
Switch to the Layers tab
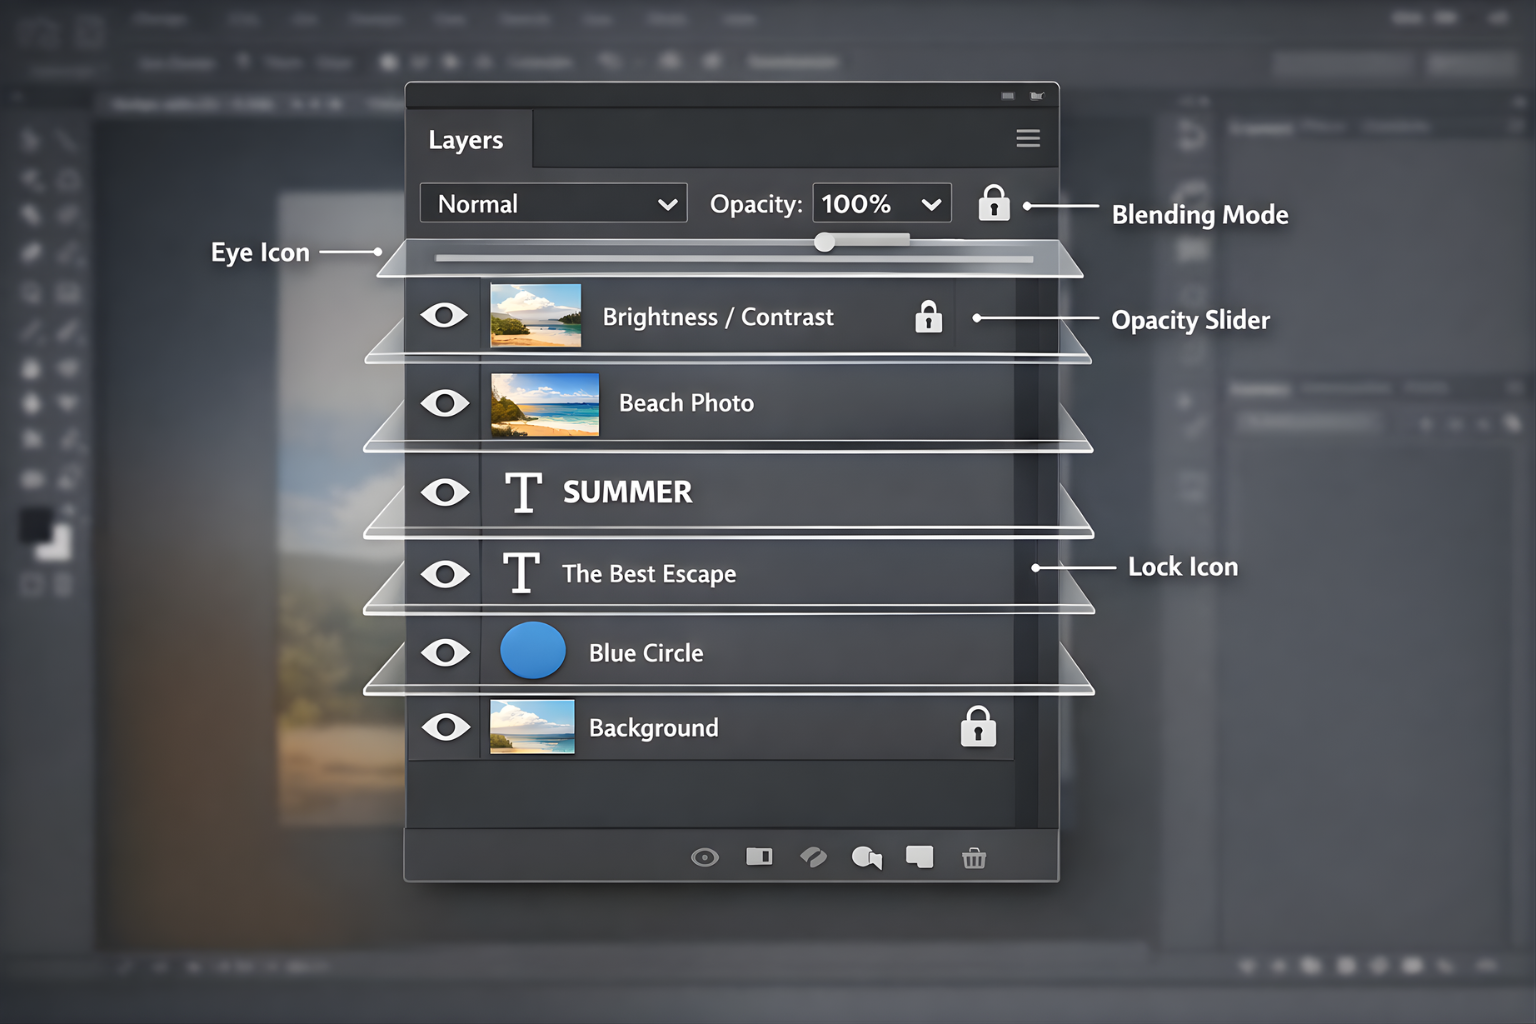[x=467, y=139]
